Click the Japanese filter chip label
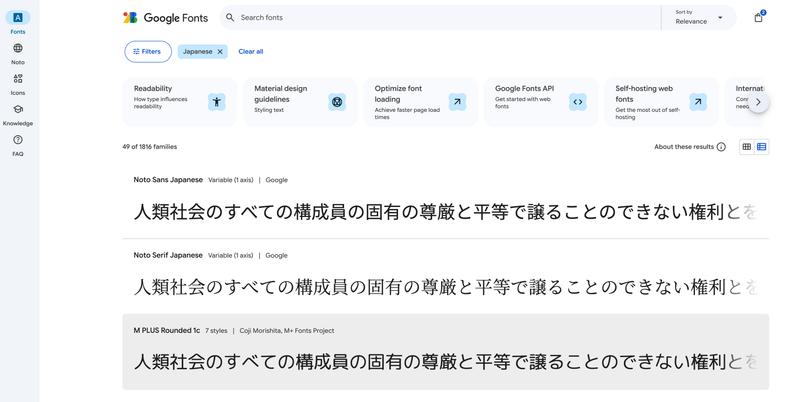800x402 pixels. 197,52
